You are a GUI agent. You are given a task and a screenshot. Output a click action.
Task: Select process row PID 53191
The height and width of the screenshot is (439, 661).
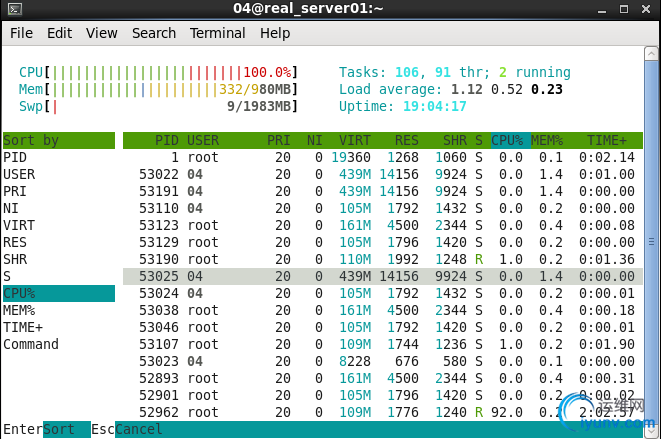(x=383, y=191)
